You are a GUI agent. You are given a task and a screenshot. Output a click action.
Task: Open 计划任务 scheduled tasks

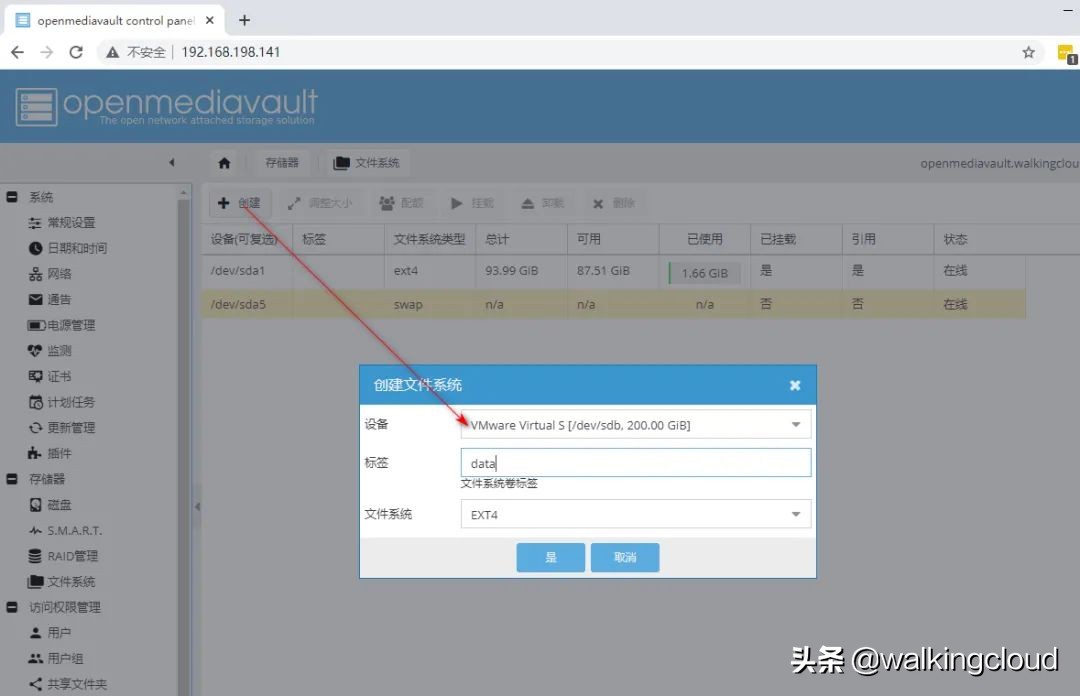62,402
